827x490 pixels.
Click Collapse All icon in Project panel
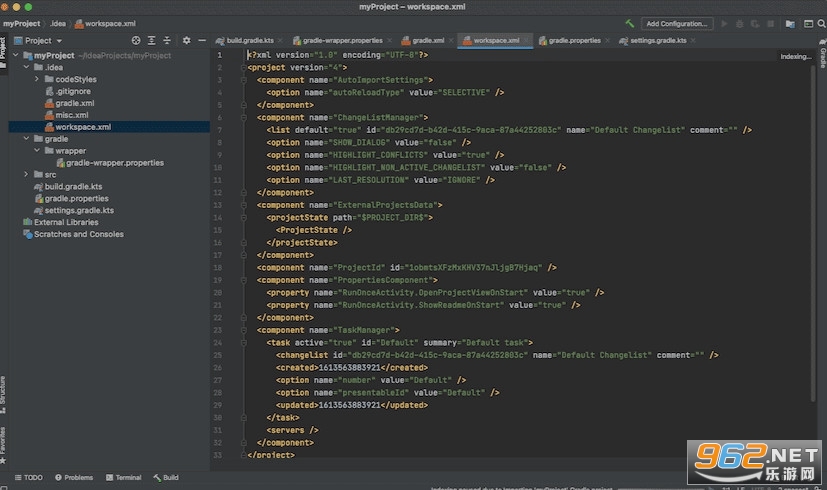(x=167, y=41)
